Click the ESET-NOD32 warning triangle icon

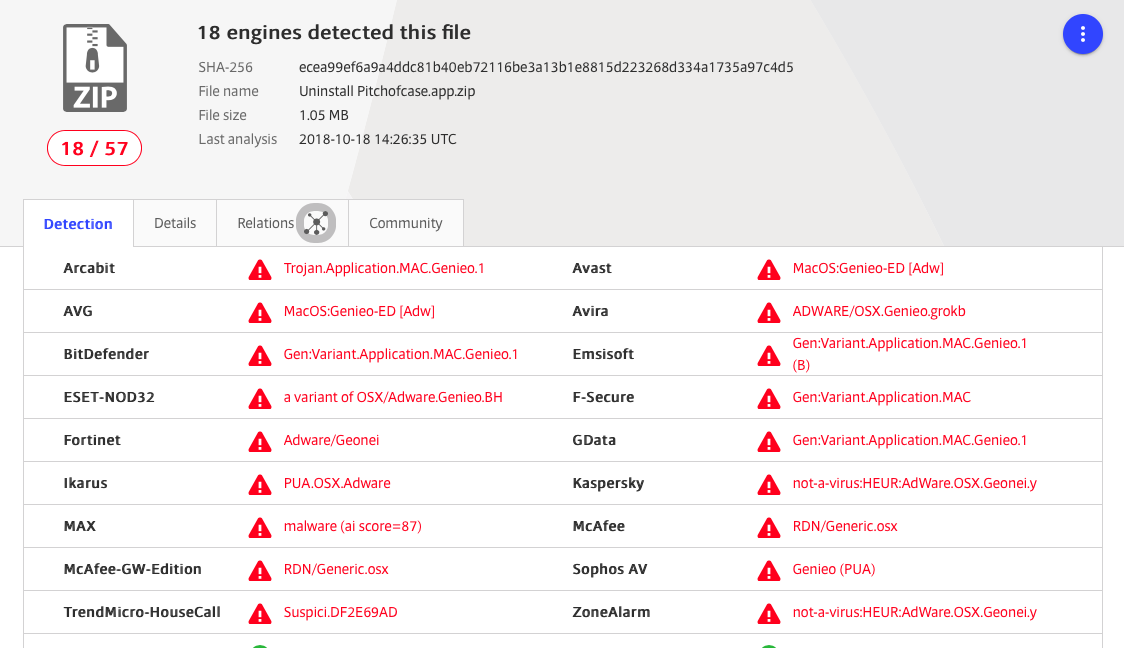260,398
